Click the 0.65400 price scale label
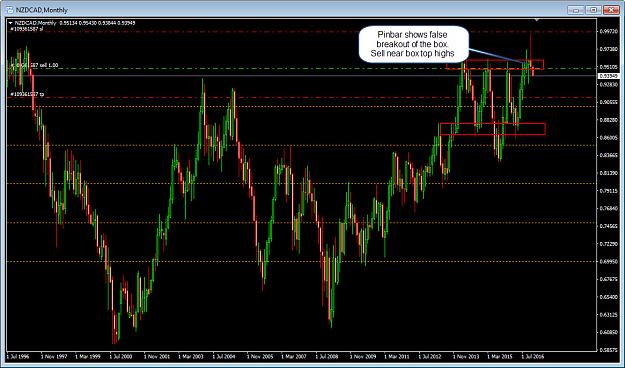 [608, 297]
